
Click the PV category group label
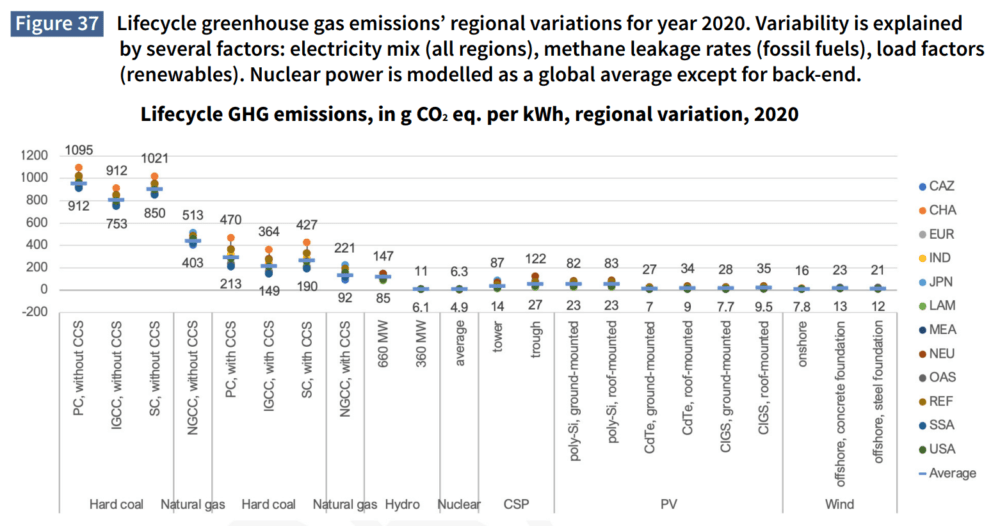[x=667, y=505]
